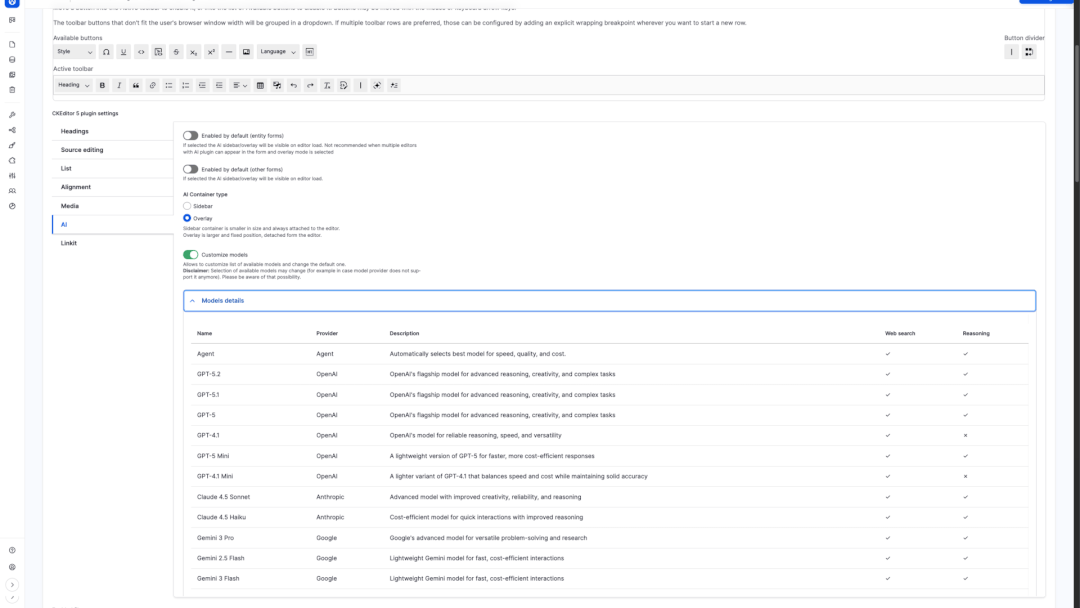Image resolution: width=1080 pixels, height=608 pixels.
Task: Select the AI plugin settings tab
Action: tap(112, 224)
